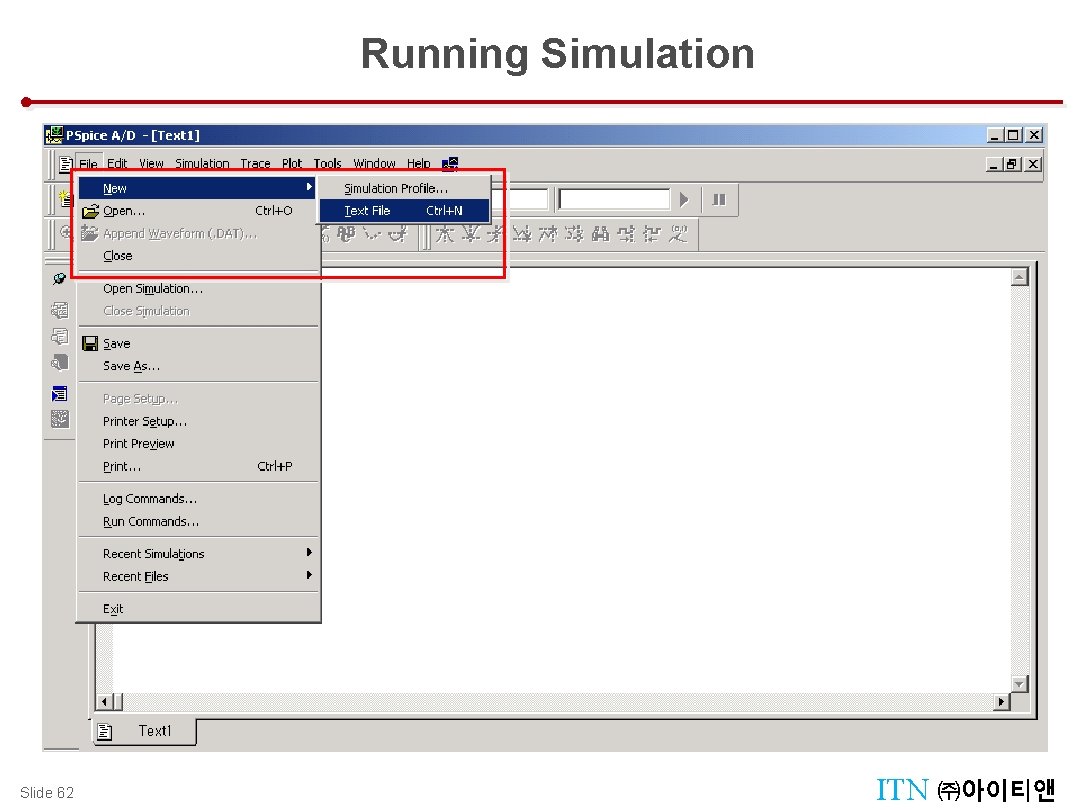
Task: Expand the Recent Simulations submenu arrow
Action: coord(309,552)
